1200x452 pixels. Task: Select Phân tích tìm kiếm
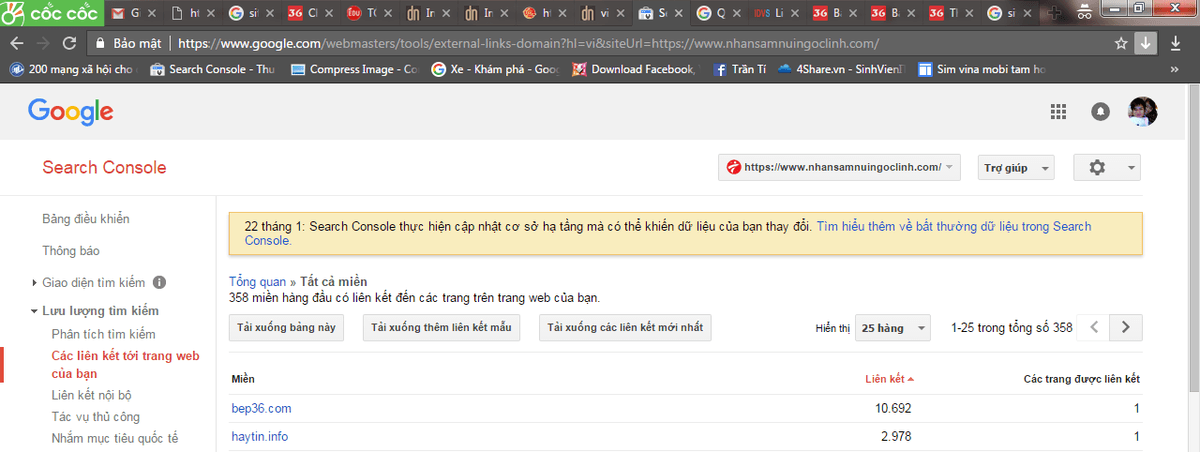[104, 334]
